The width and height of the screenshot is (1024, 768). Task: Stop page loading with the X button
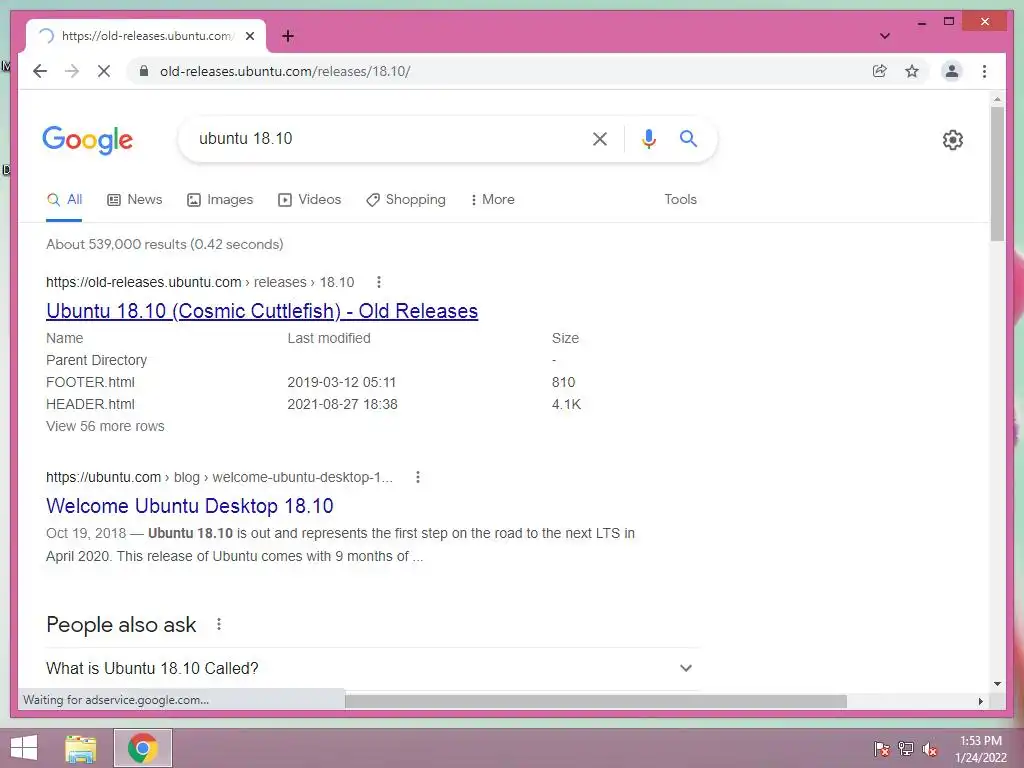coord(104,71)
